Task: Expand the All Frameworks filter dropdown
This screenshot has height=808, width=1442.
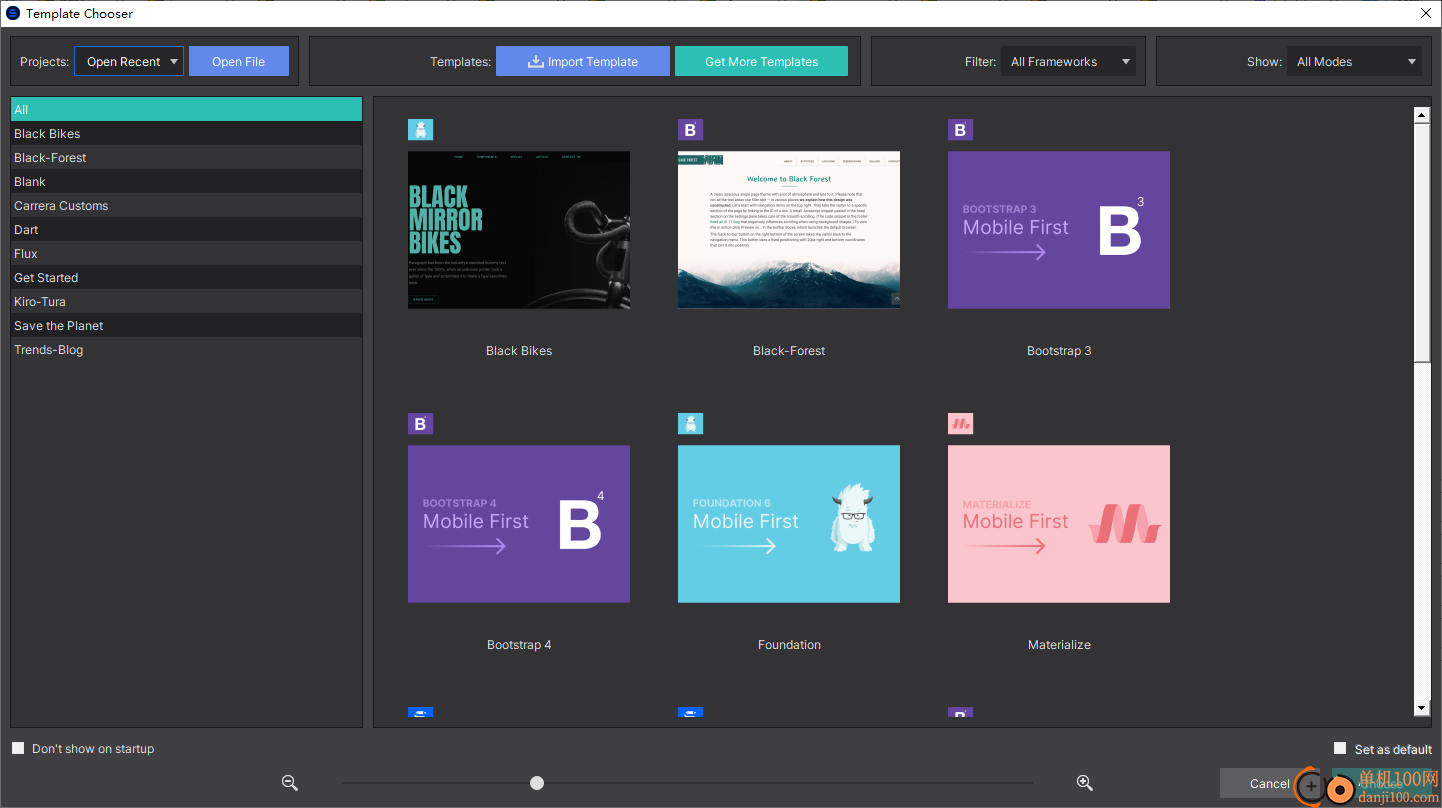Action: point(1068,61)
